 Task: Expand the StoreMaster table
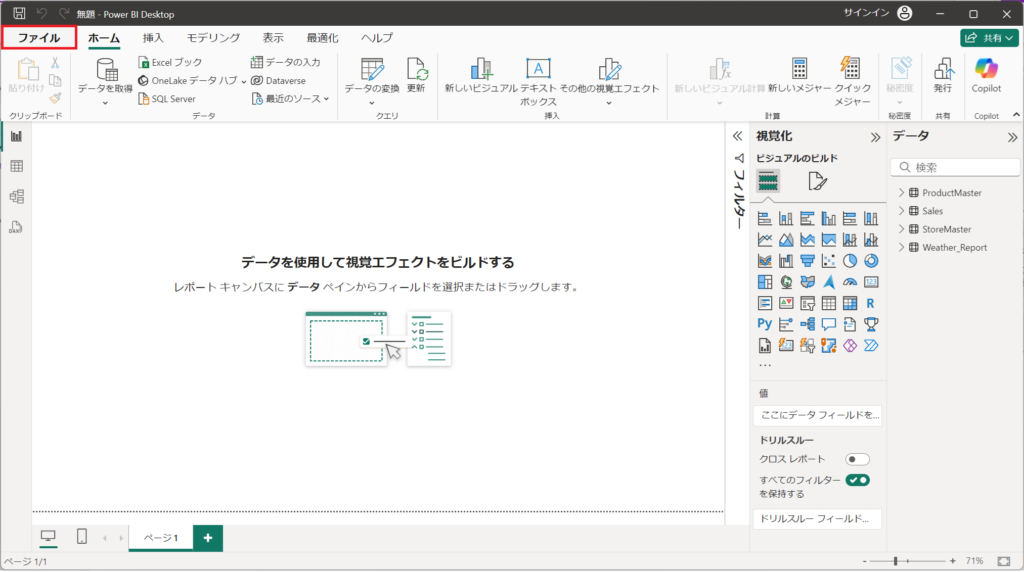[x=902, y=229]
